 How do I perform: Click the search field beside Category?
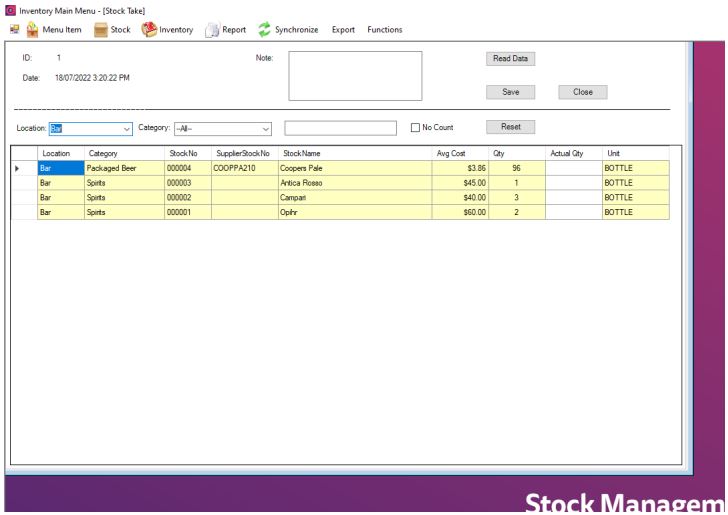coord(340,128)
